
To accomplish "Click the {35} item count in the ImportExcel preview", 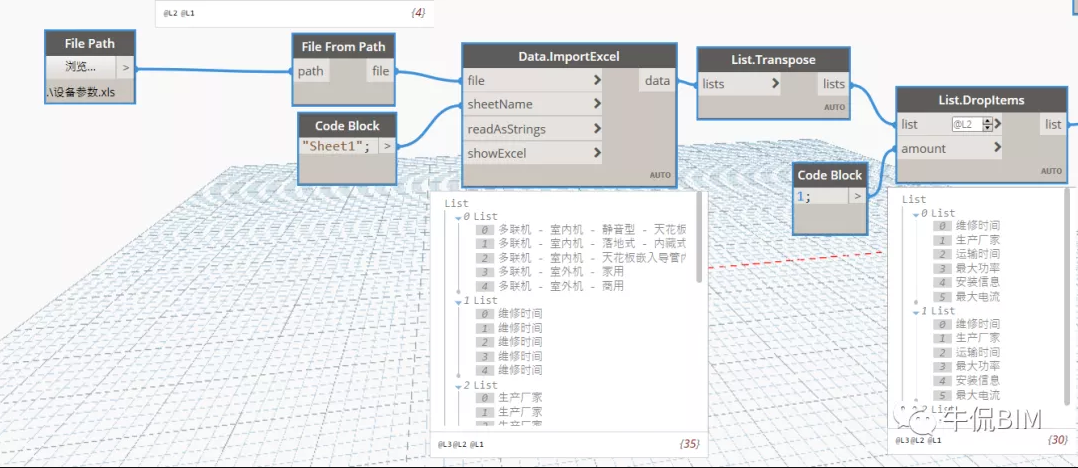I will [x=690, y=445].
